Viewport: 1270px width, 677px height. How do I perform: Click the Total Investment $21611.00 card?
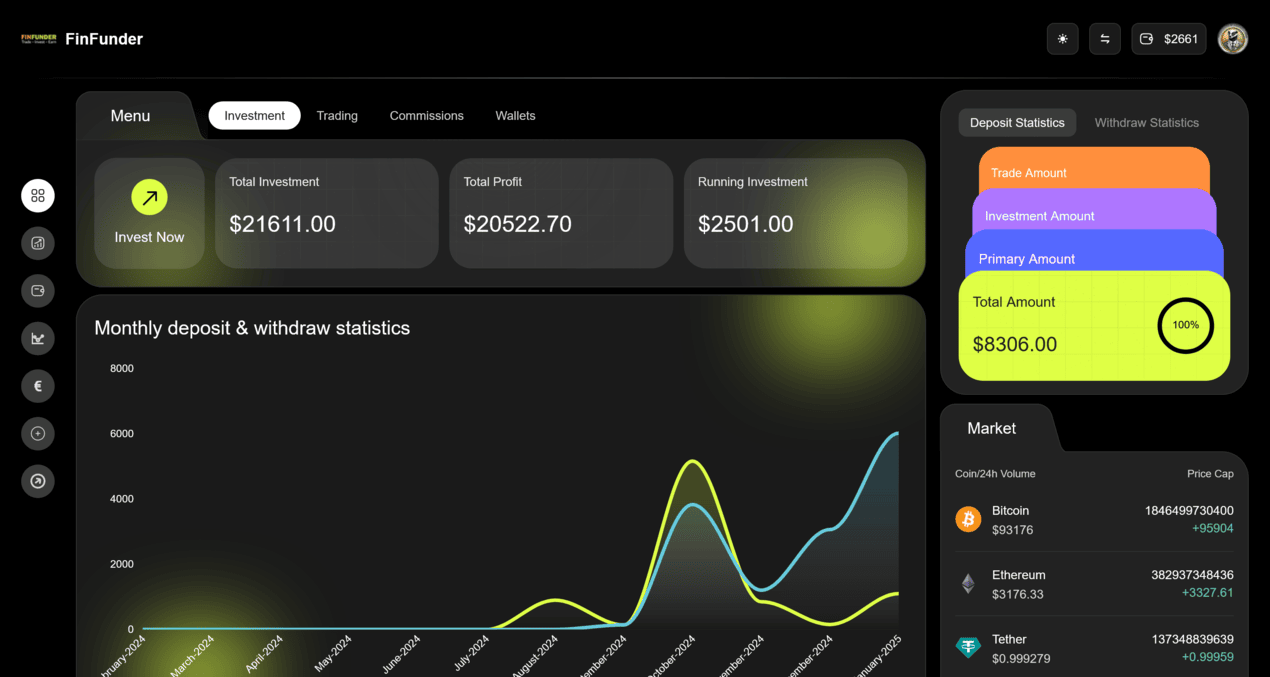pyautogui.click(x=327, y=213)
